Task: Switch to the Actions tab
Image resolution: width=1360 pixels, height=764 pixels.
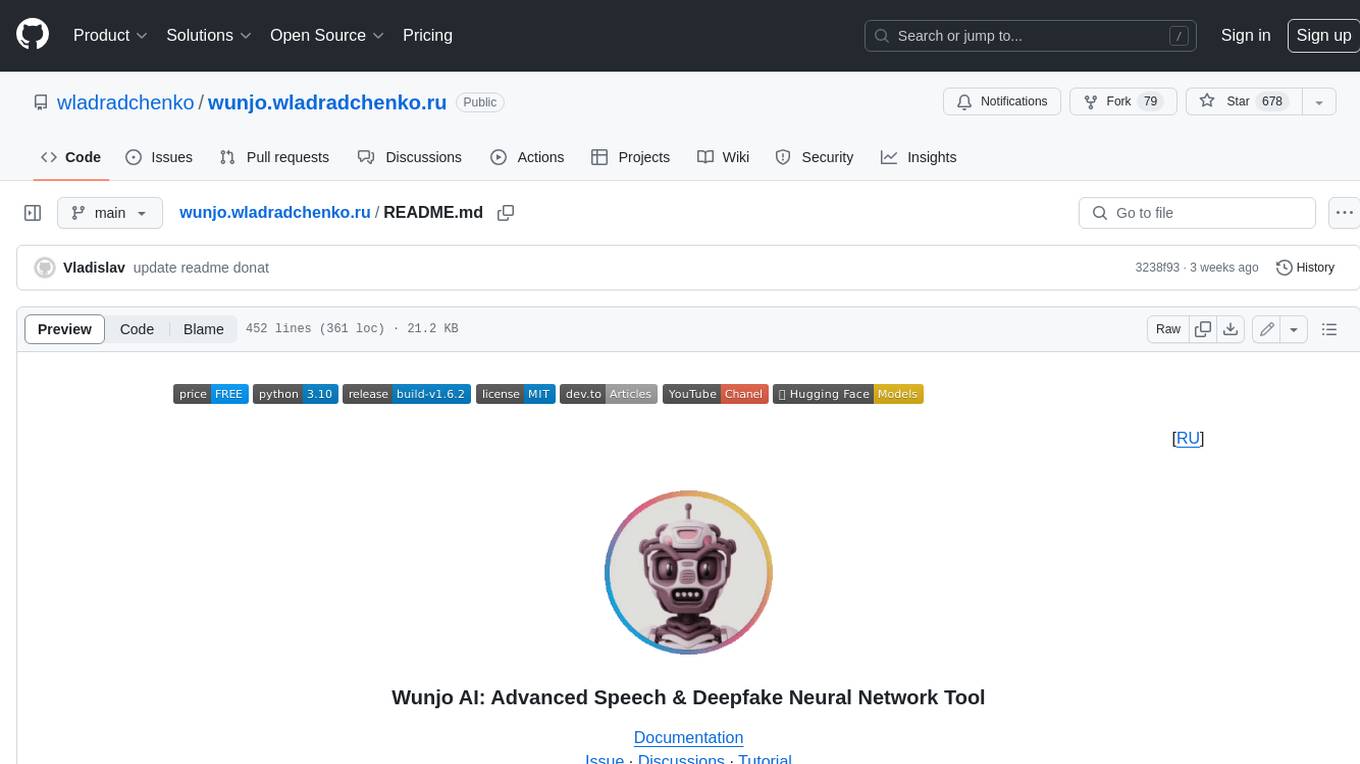Action: (x=527, y=157)
